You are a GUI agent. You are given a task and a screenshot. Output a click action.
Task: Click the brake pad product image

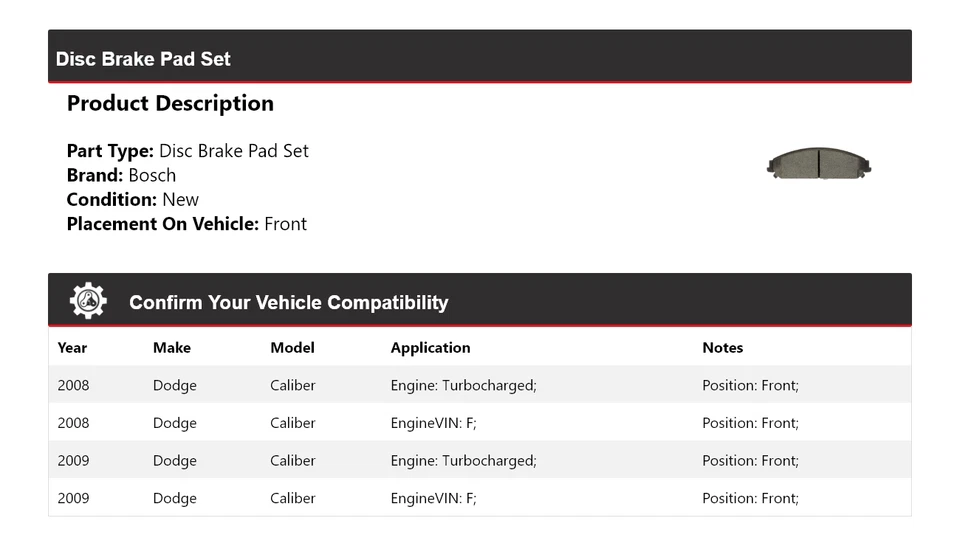[818, 164]
